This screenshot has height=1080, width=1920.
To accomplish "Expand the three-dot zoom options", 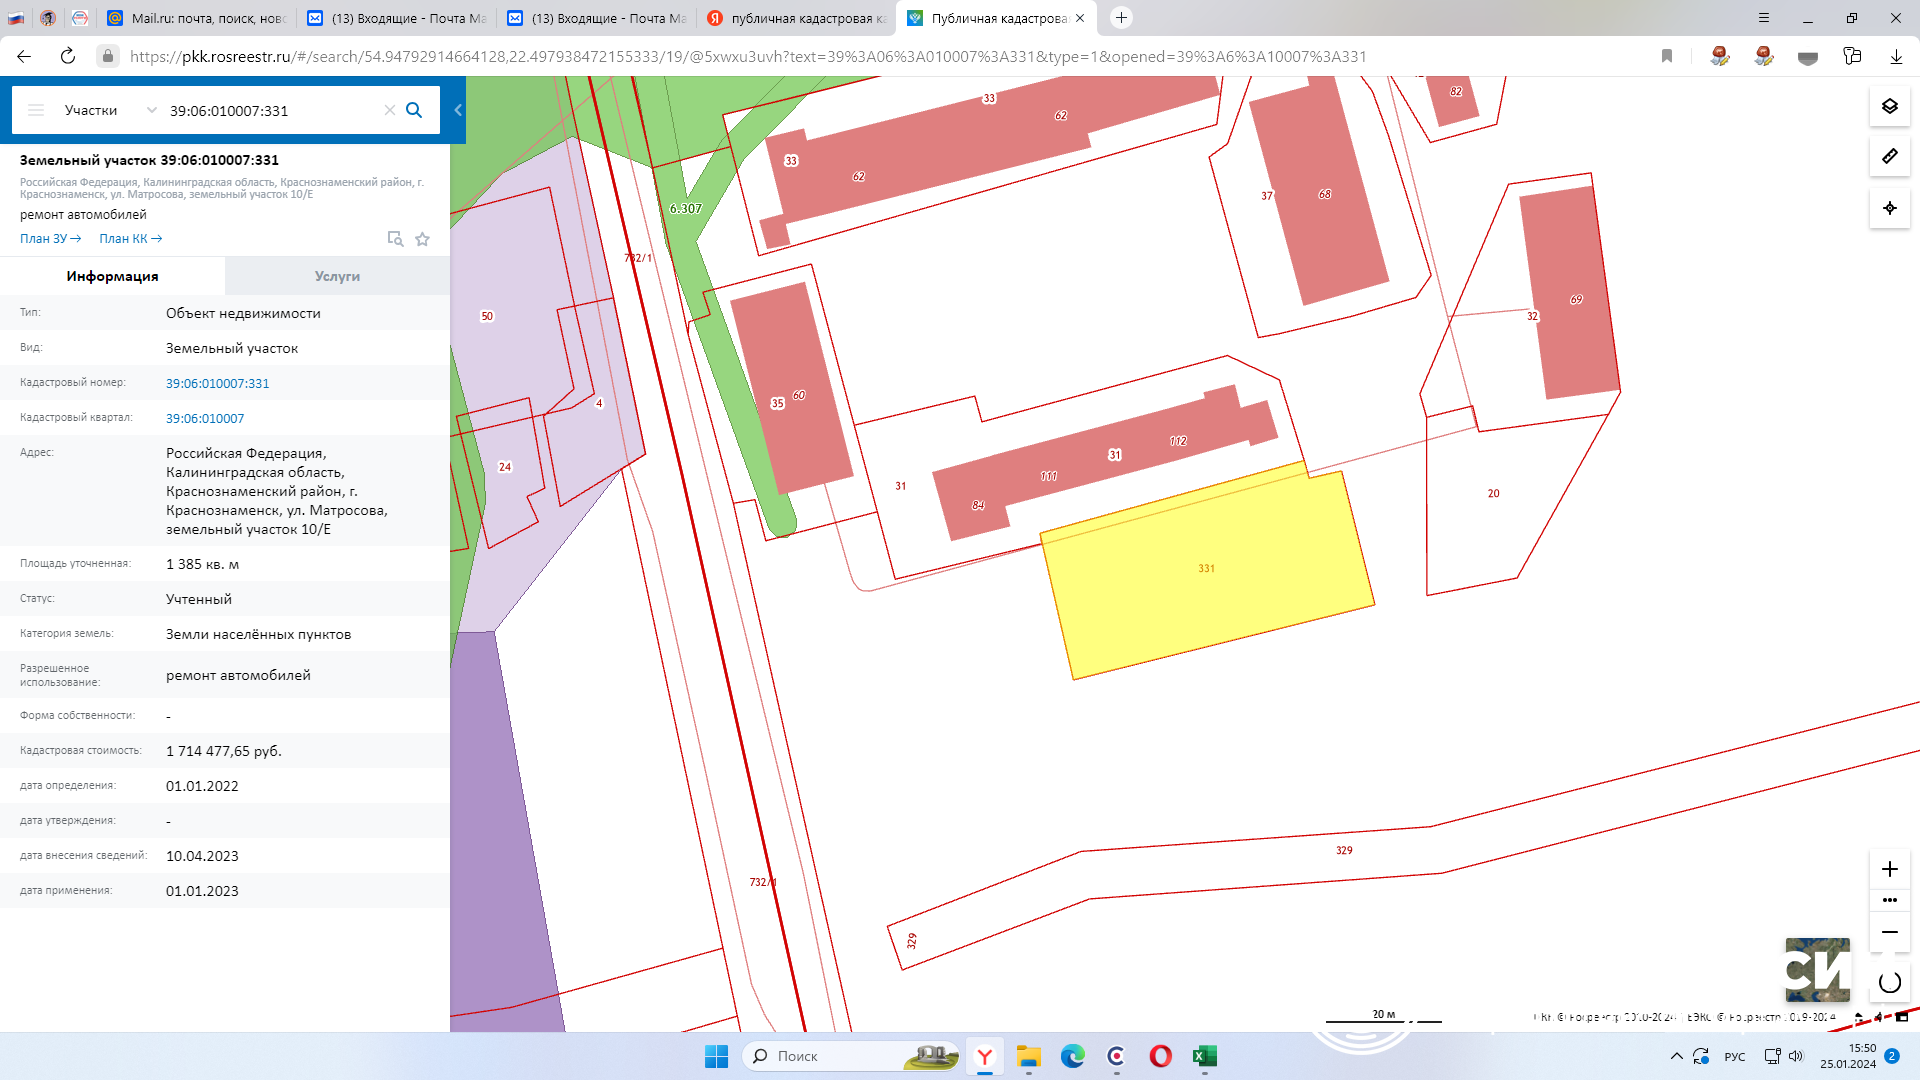I will [1889, 900].
